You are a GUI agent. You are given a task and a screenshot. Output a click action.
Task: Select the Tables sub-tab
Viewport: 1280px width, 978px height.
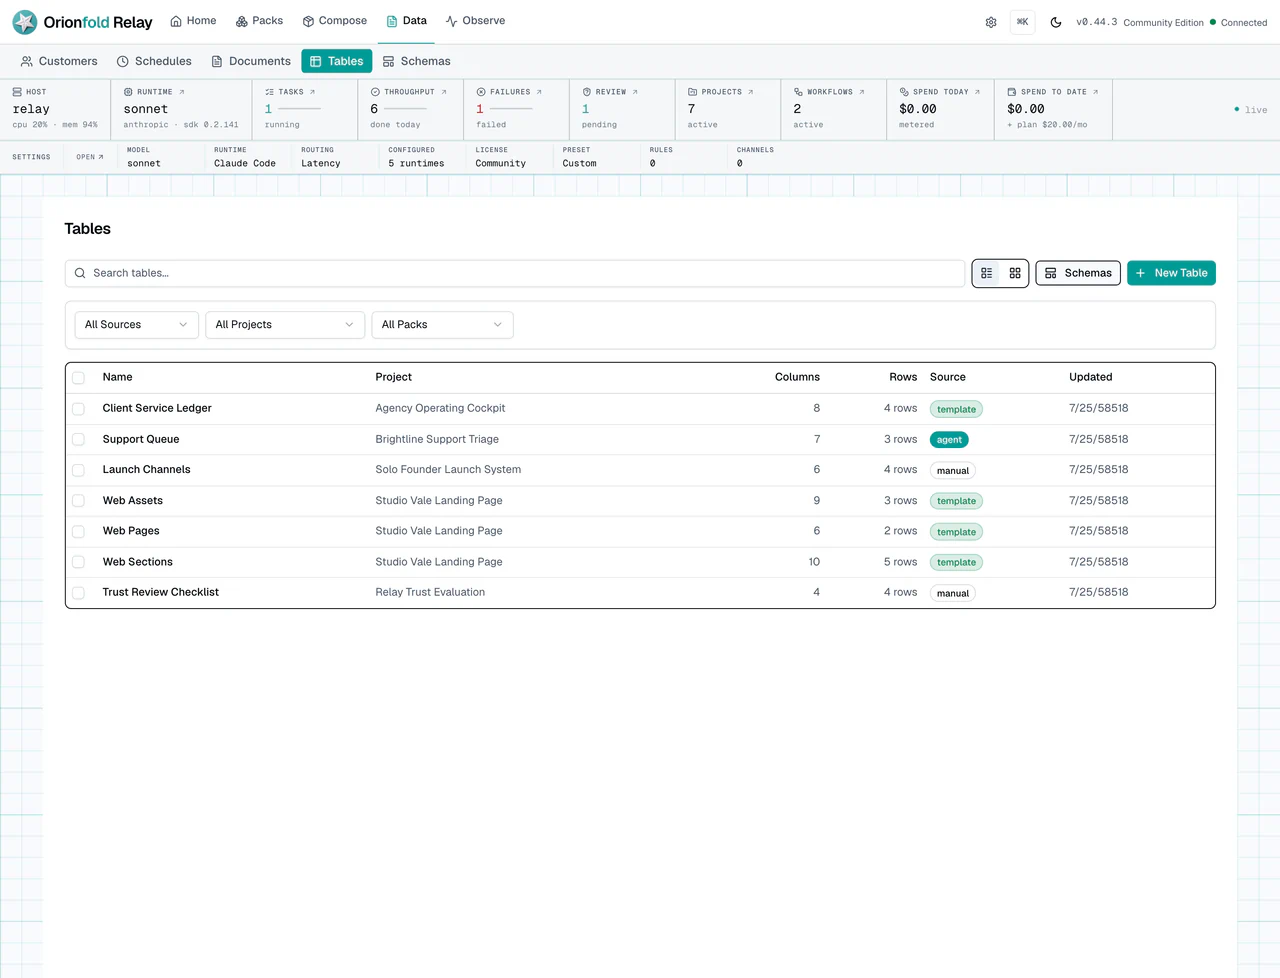pos(337,61)
